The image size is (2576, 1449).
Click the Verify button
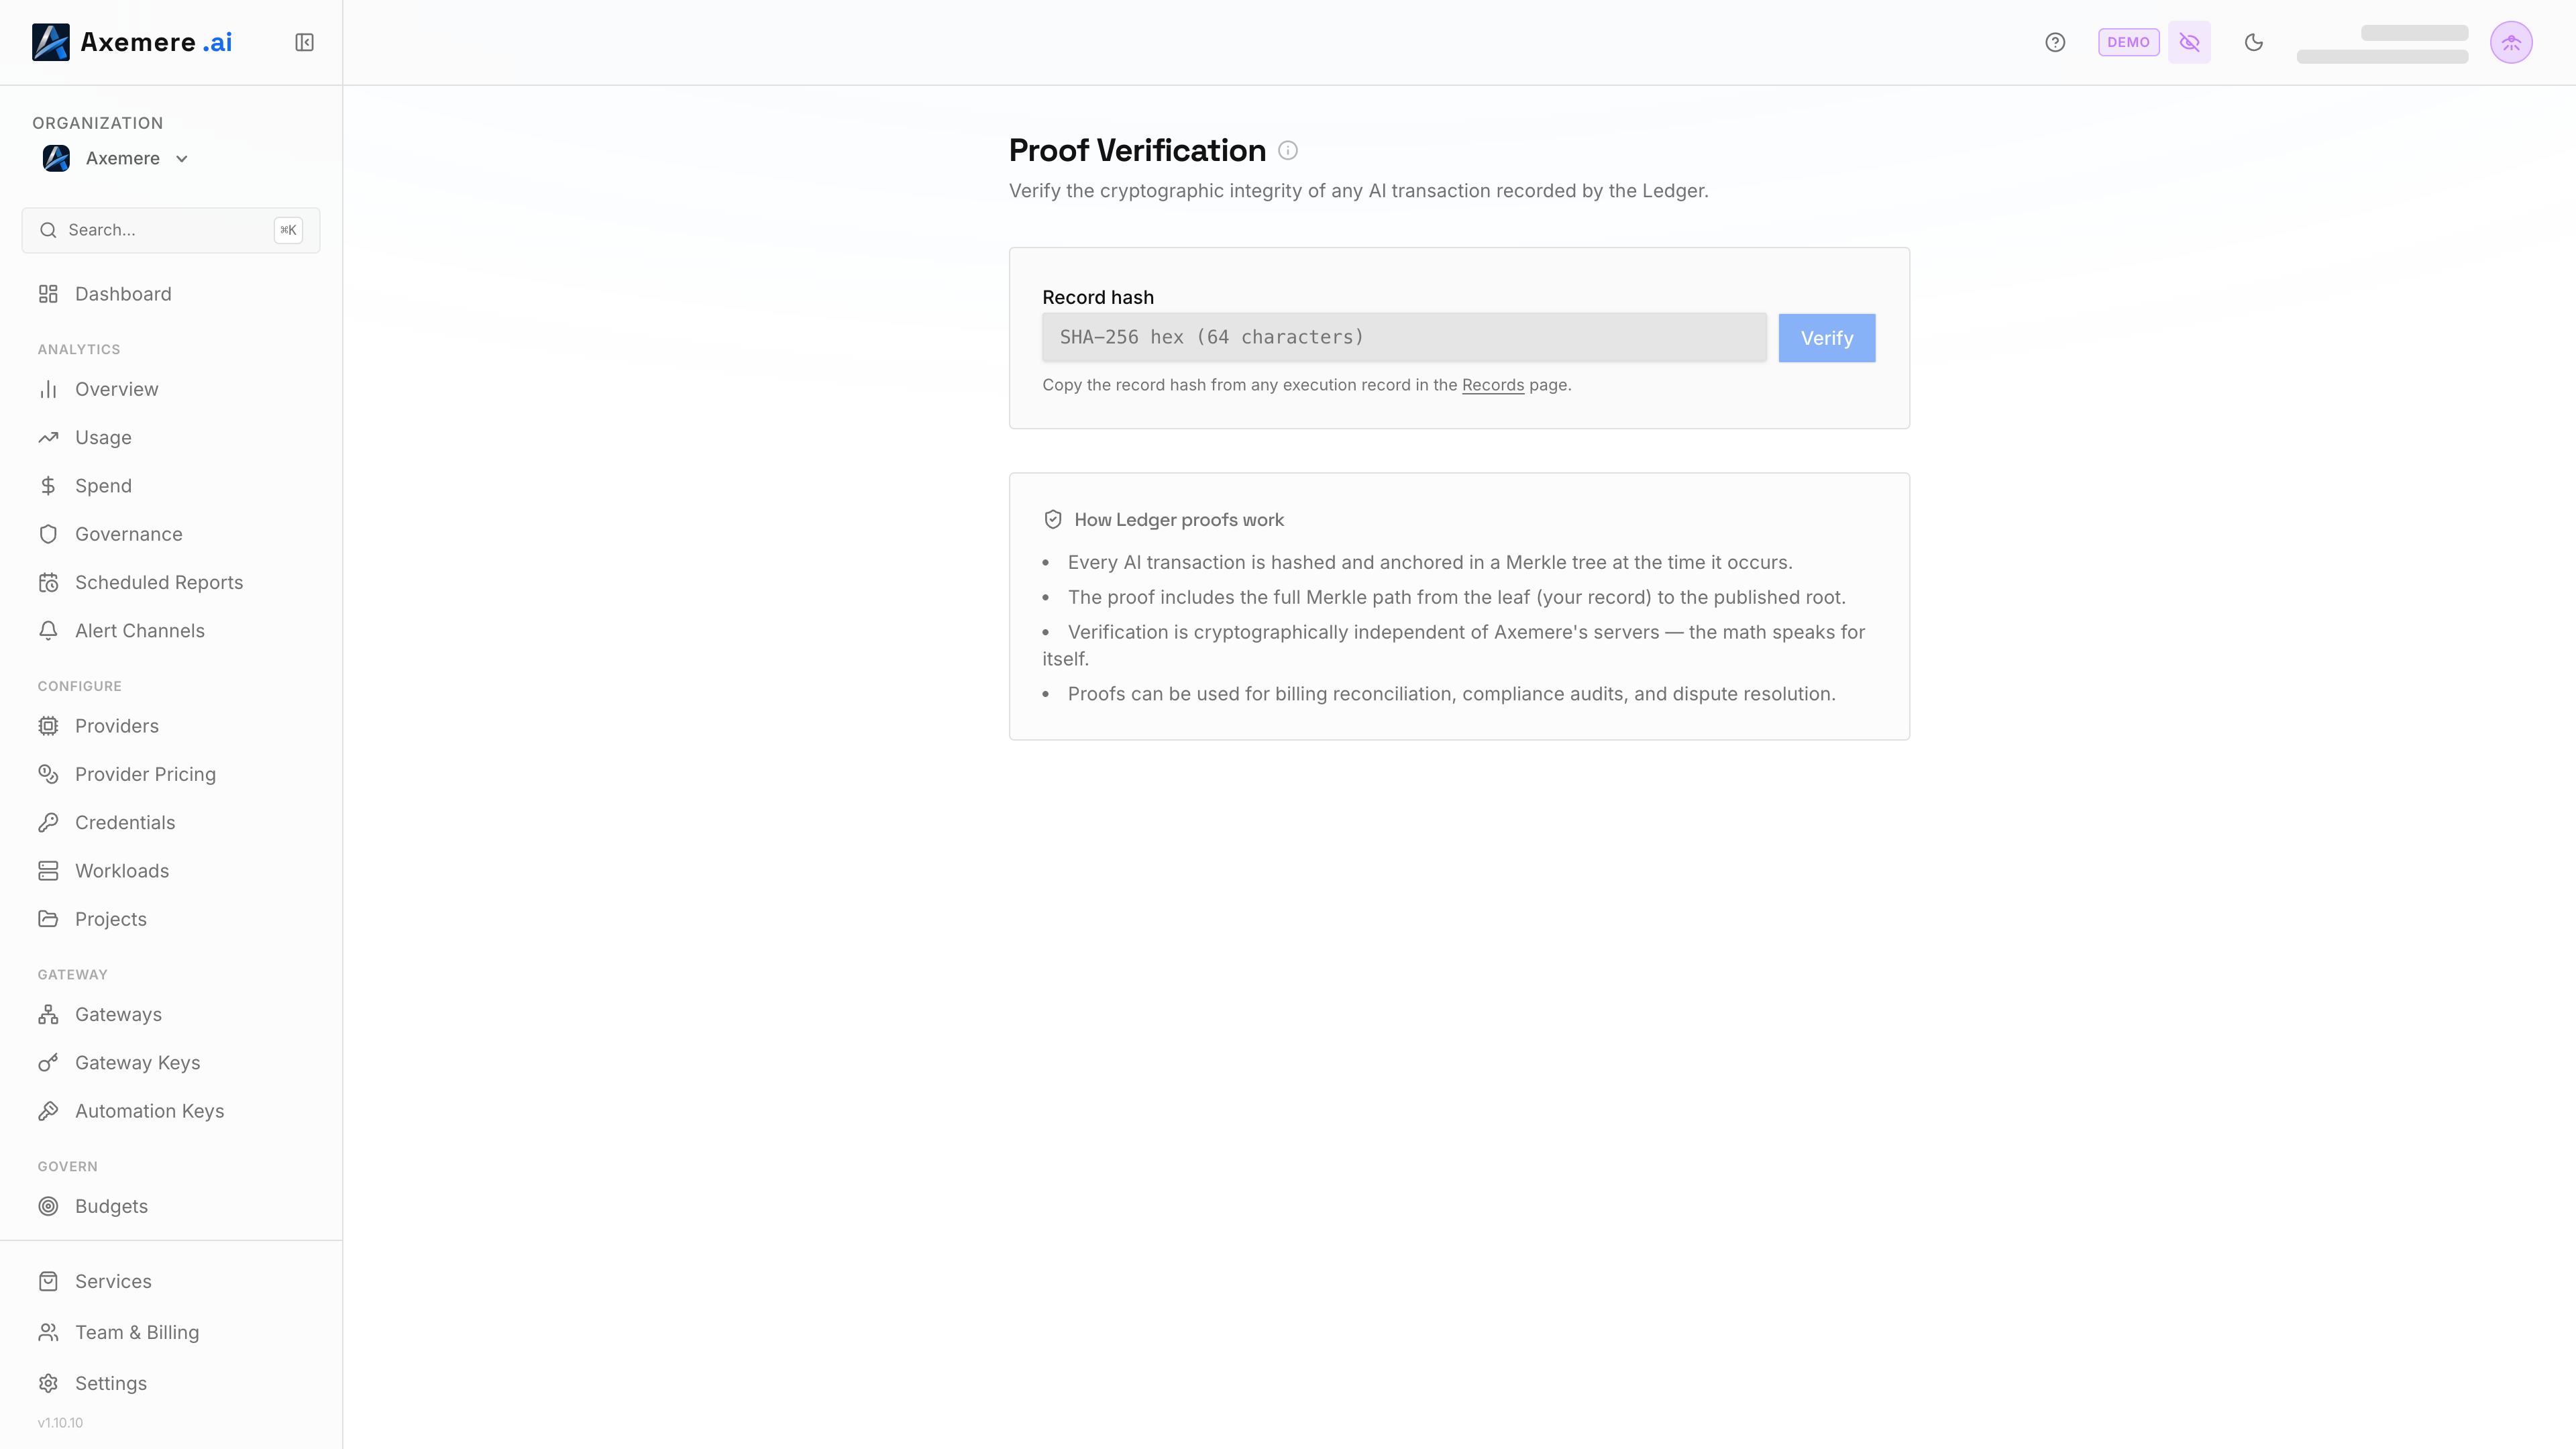pos(1827,338)
